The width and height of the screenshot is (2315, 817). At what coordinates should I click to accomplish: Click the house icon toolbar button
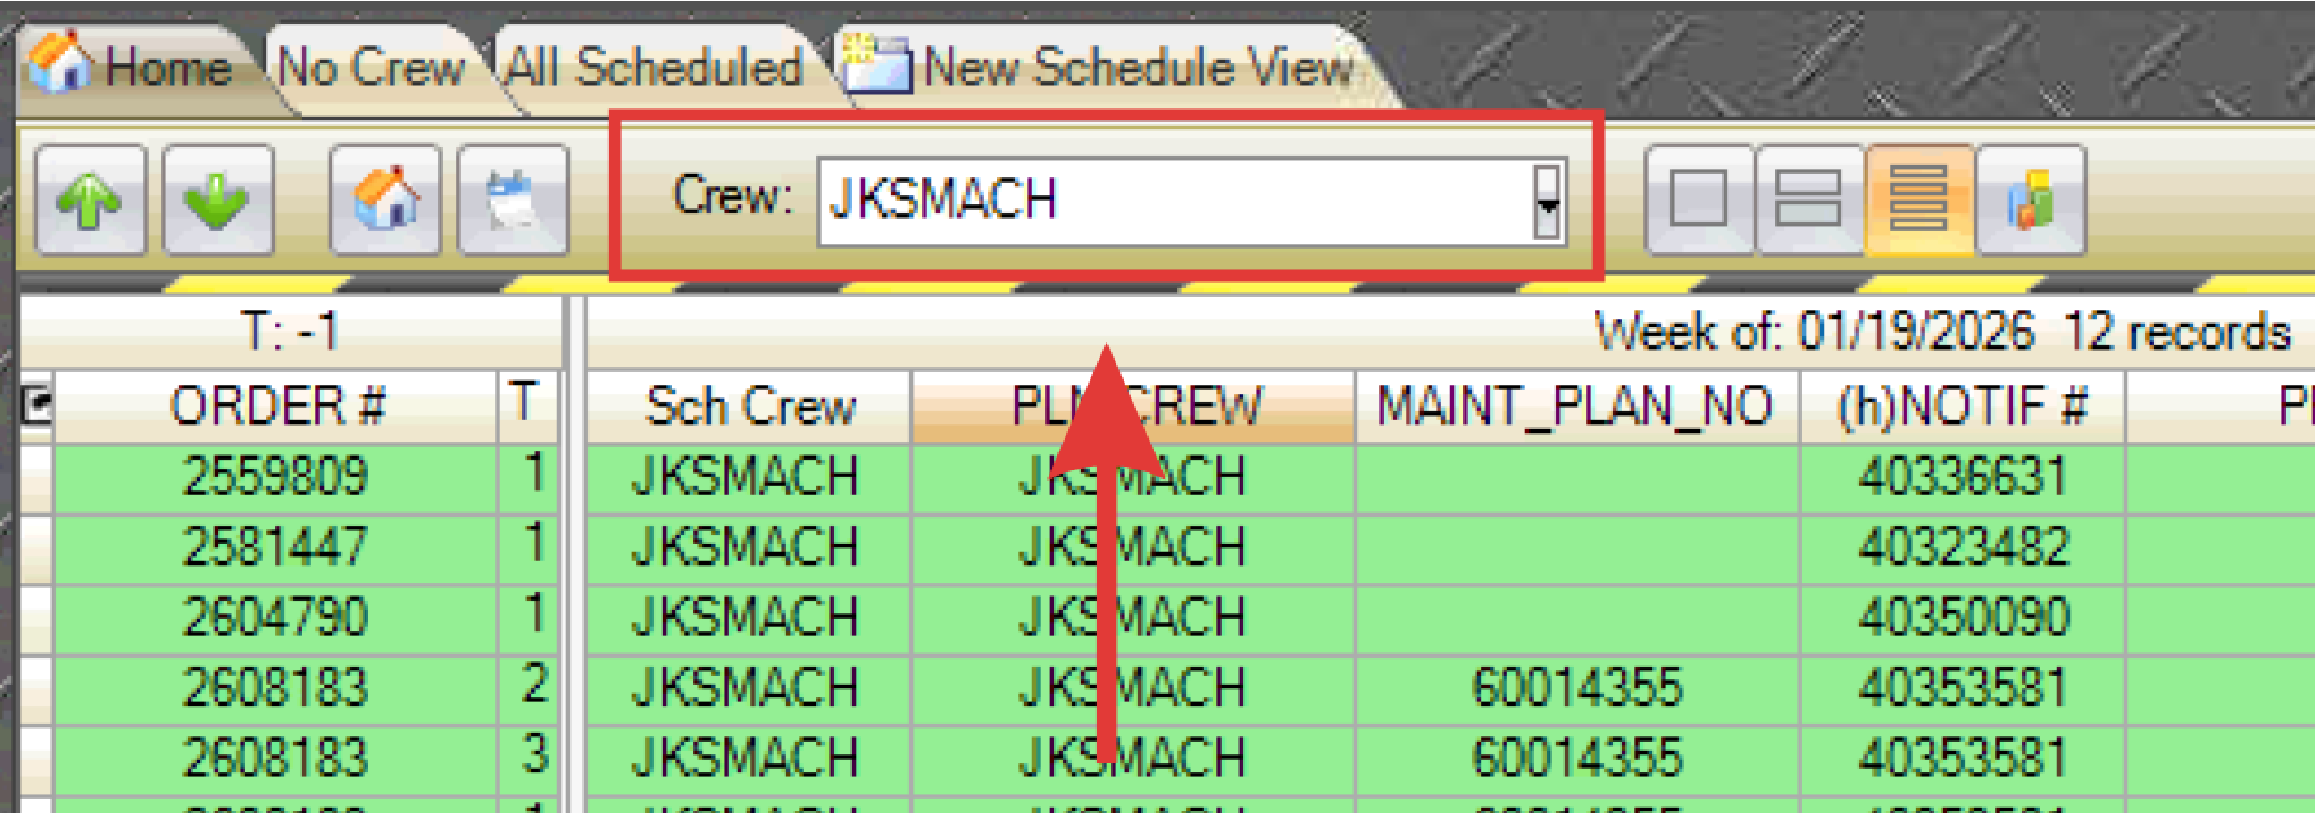pyautogui.click(x=385, y=200)
